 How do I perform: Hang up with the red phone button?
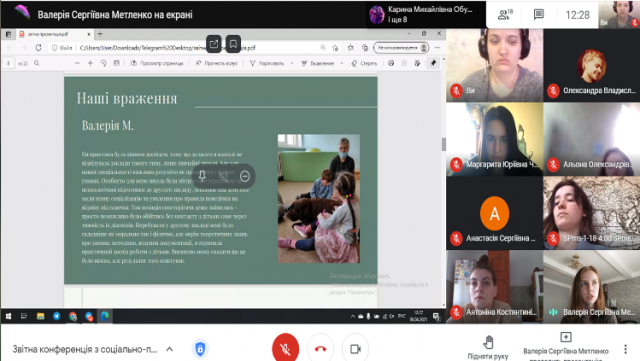click(320, 348)
